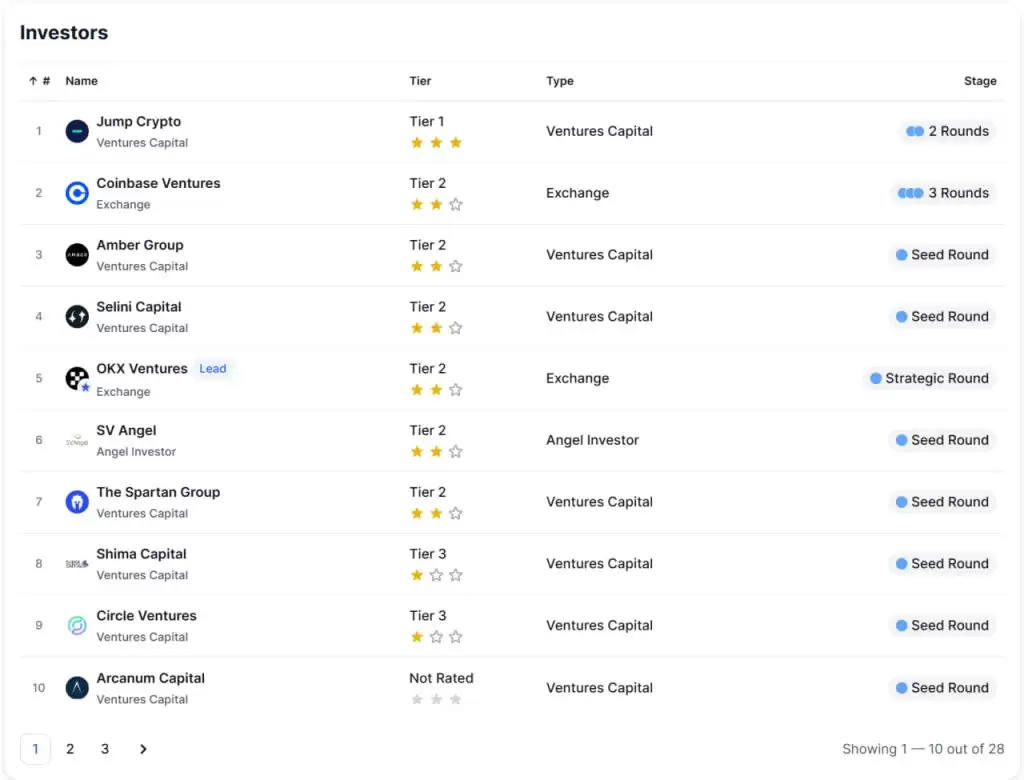Viewport: 1024px width, 780px height.
Task: Select current page 1 button
Action: [x=35, y=749]
